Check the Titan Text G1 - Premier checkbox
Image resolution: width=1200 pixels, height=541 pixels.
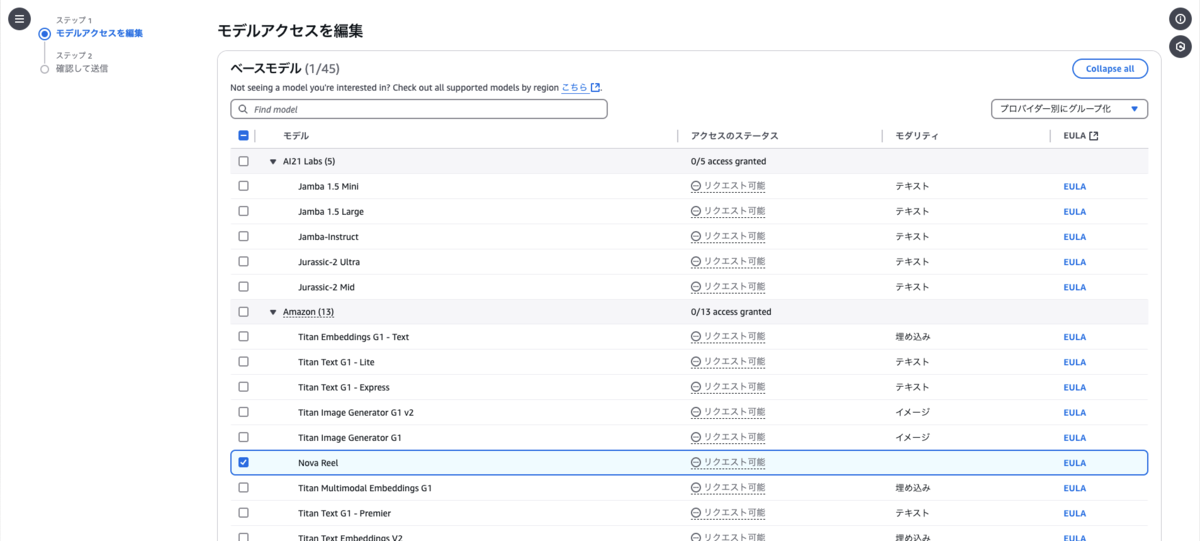[x=243, y=513]
